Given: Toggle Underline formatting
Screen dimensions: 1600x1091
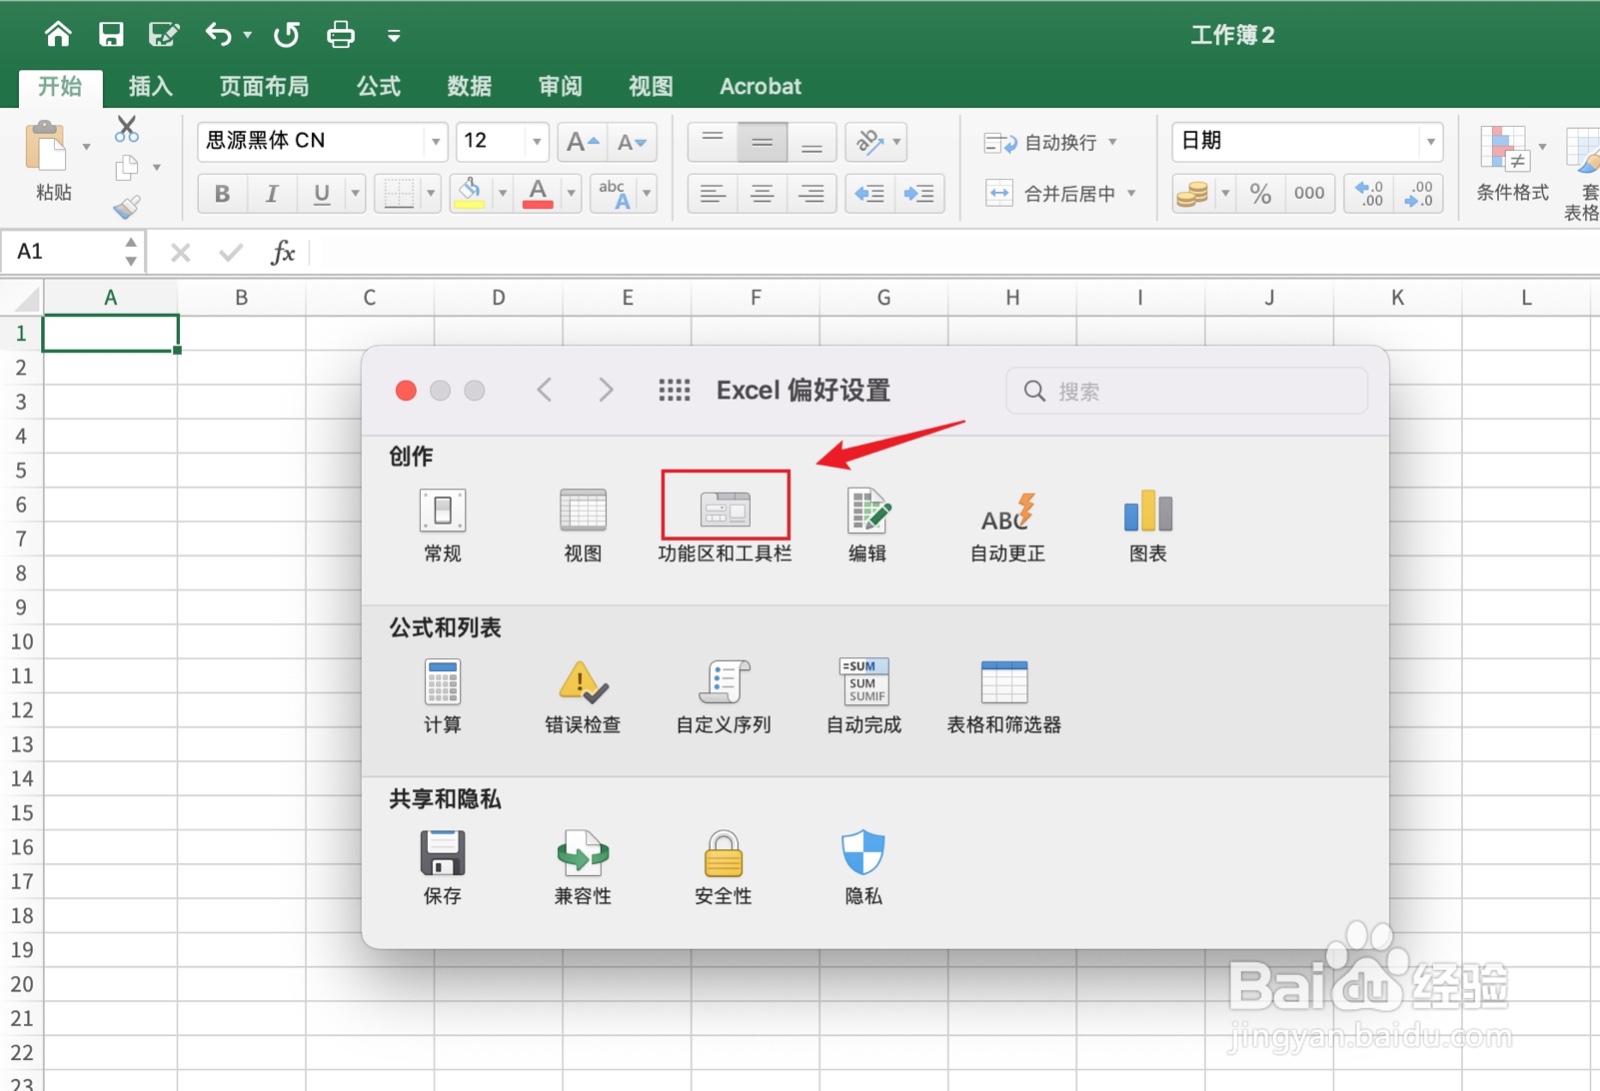Looking at the screenshot, I should click(x=321, y=194).
